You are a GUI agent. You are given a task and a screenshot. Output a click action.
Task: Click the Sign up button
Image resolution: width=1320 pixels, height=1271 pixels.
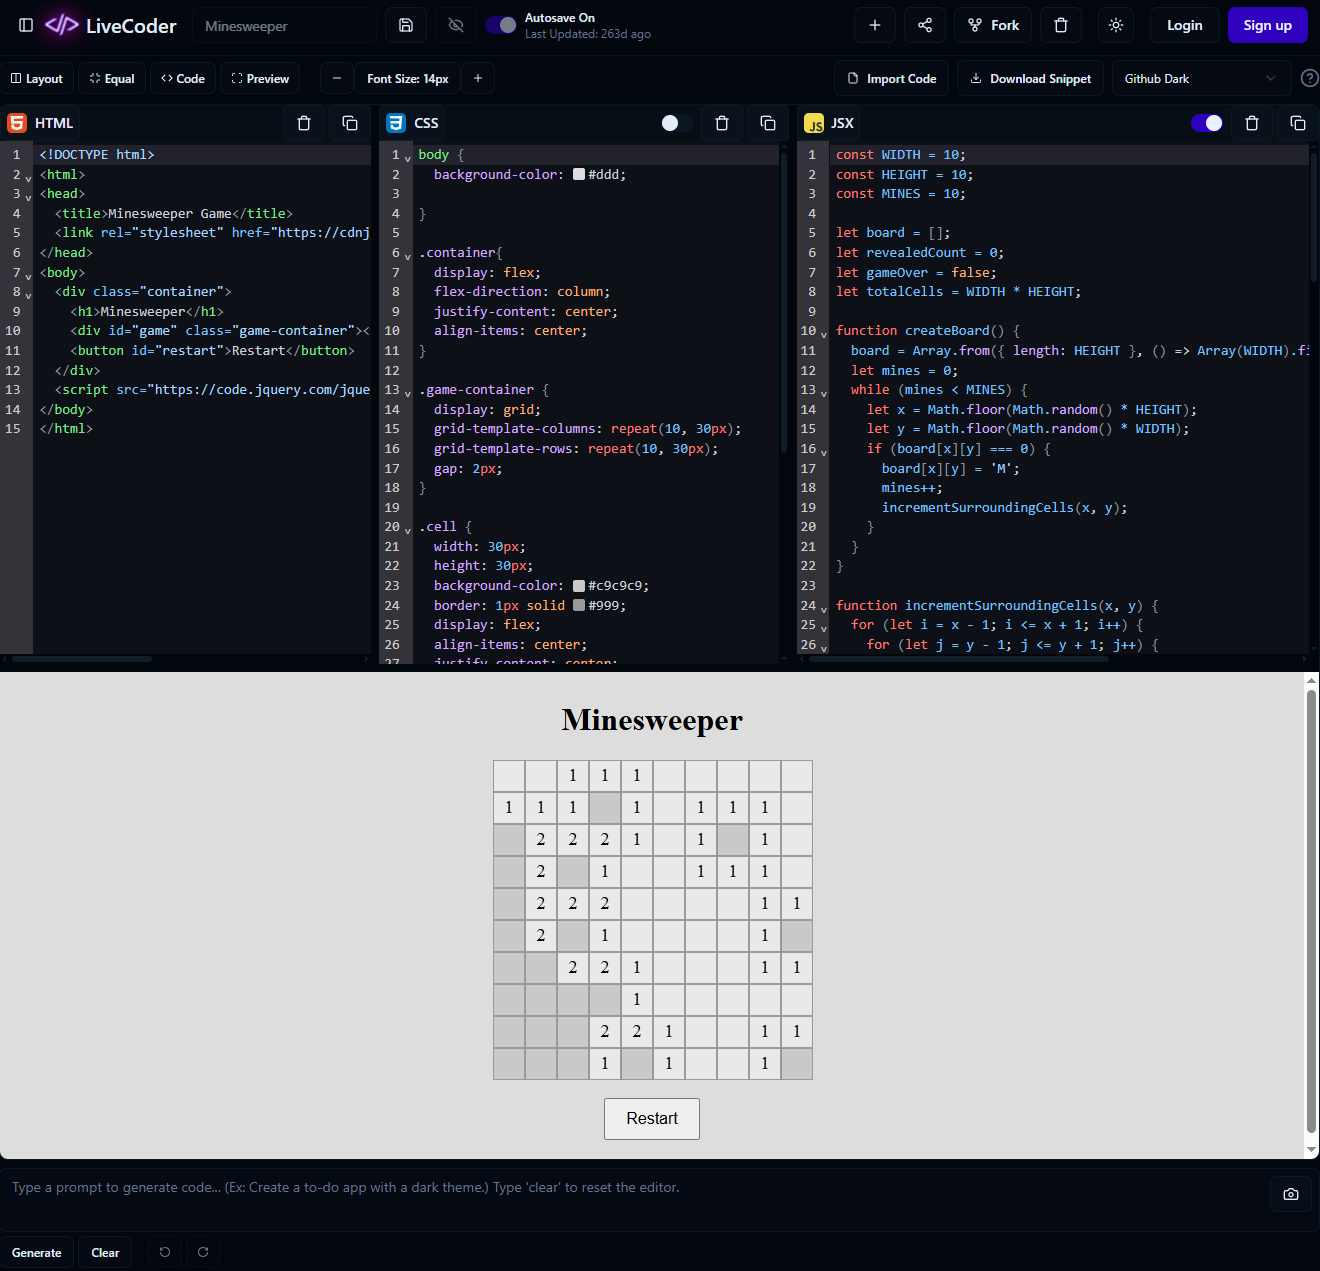pos(1267,25)
